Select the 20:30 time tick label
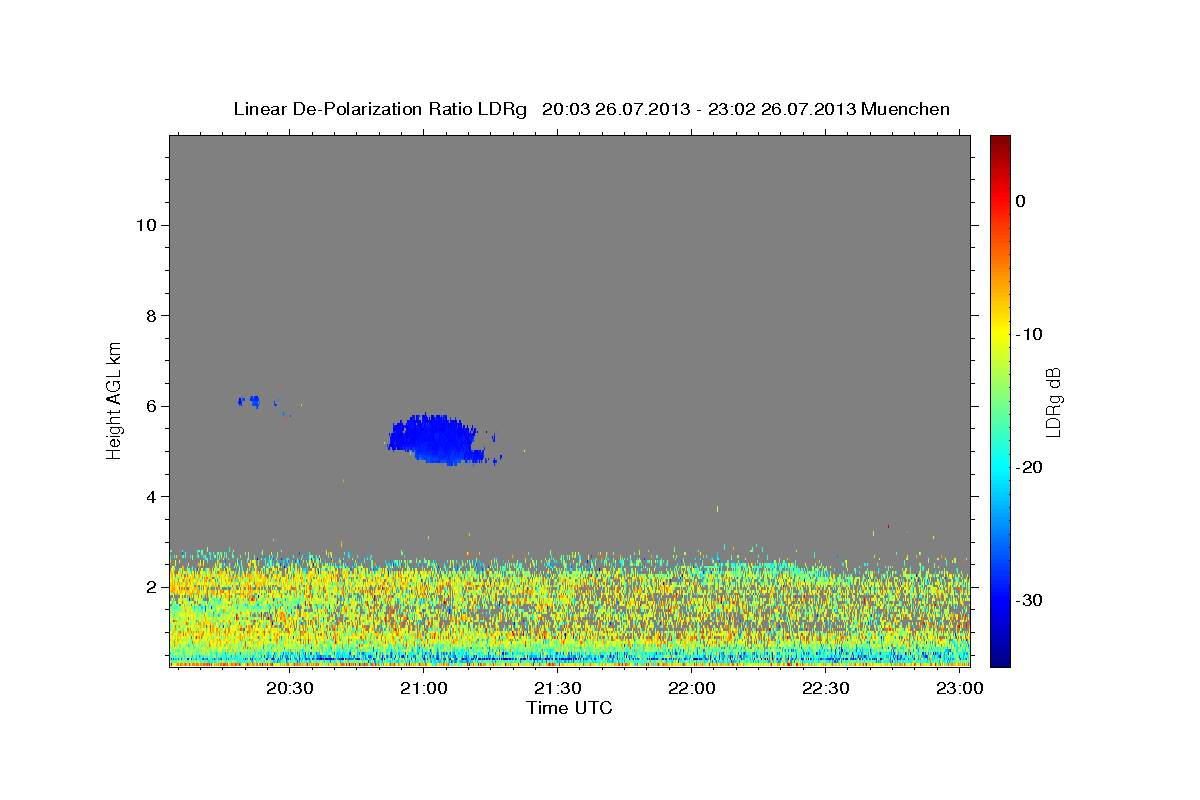The height and width of the screenshot is (800, 1200). coord(290,690)
